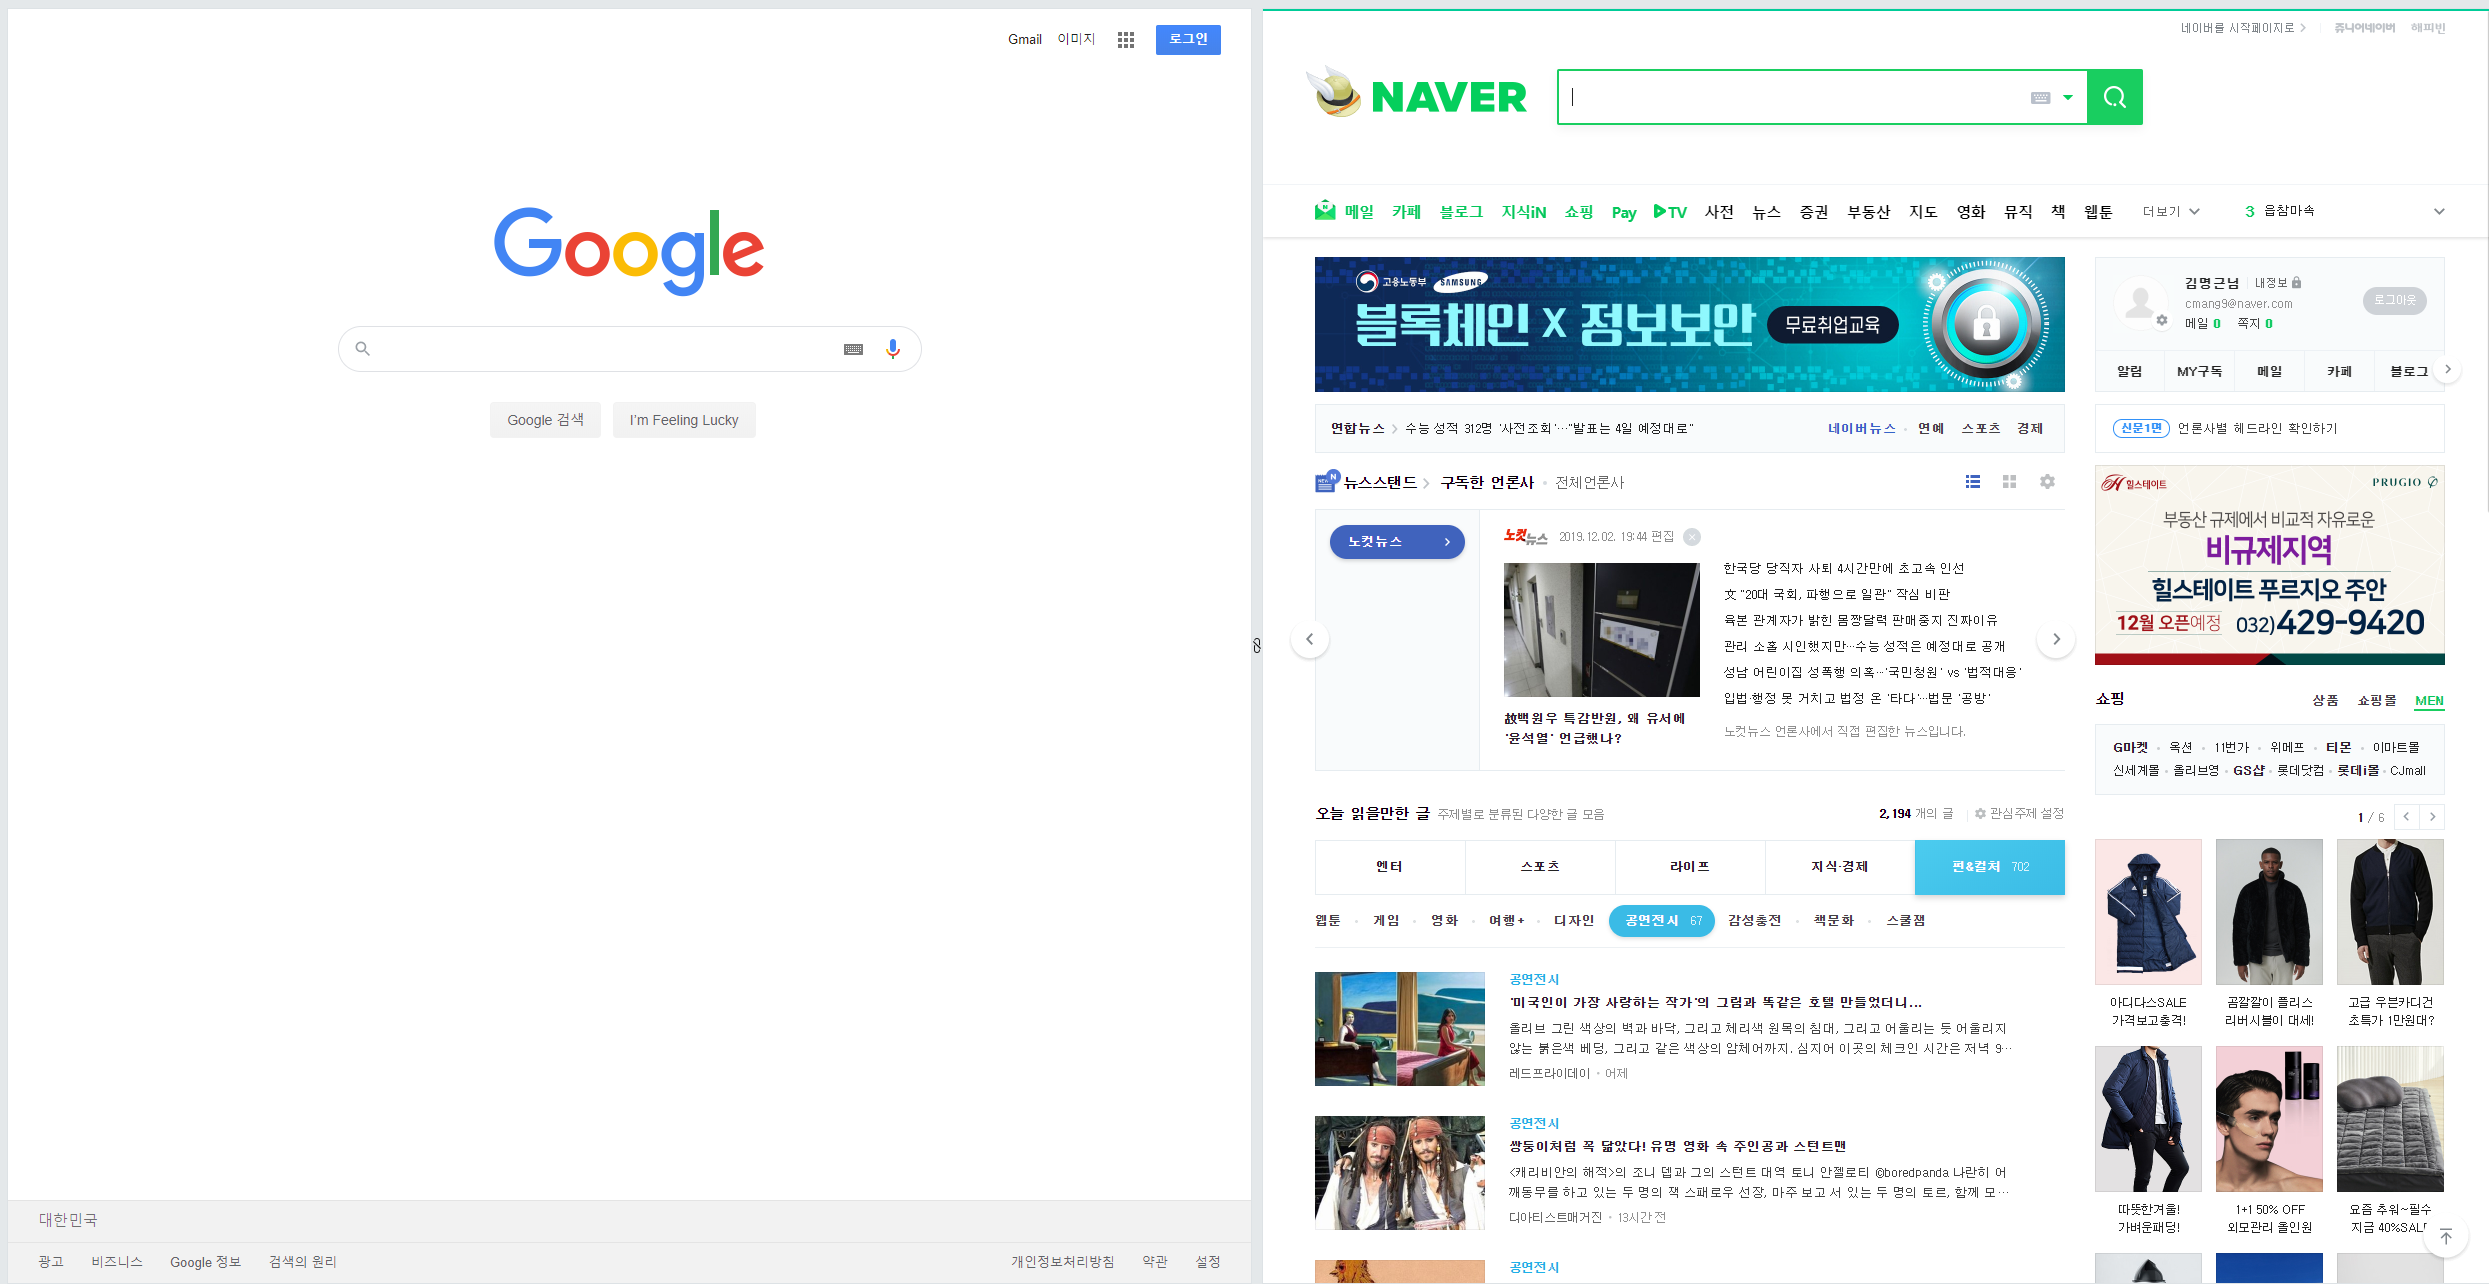
Task: Open Google on-screen keyboard icon
Action: (853, 349)
